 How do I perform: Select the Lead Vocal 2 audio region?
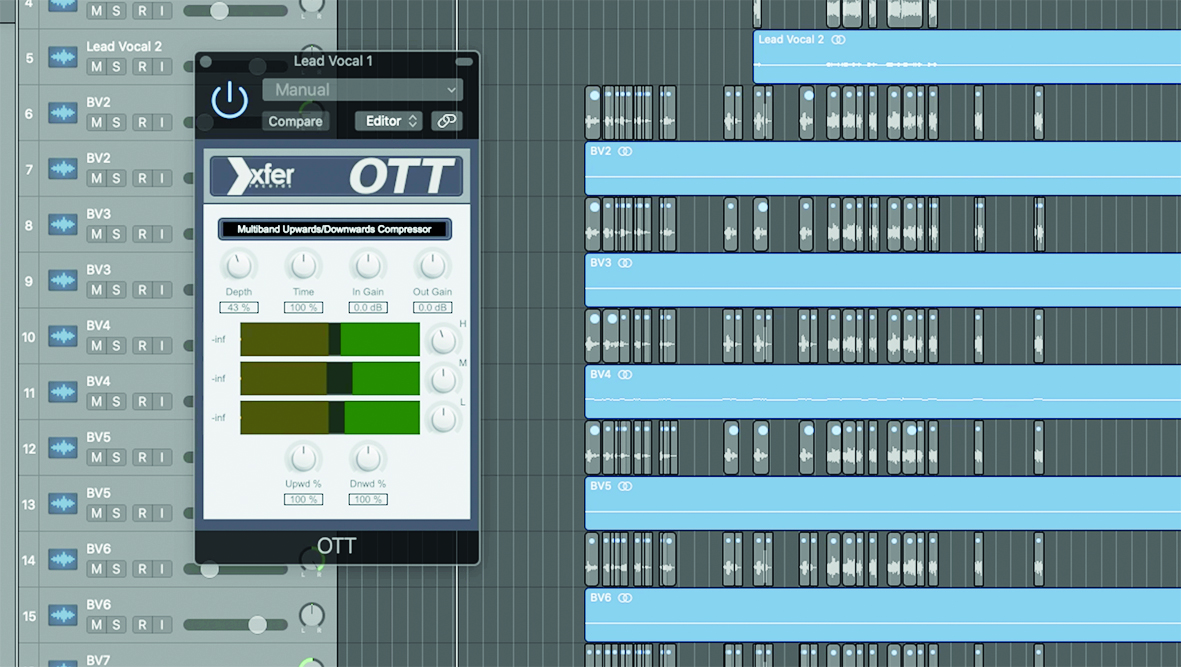[967, 56]
